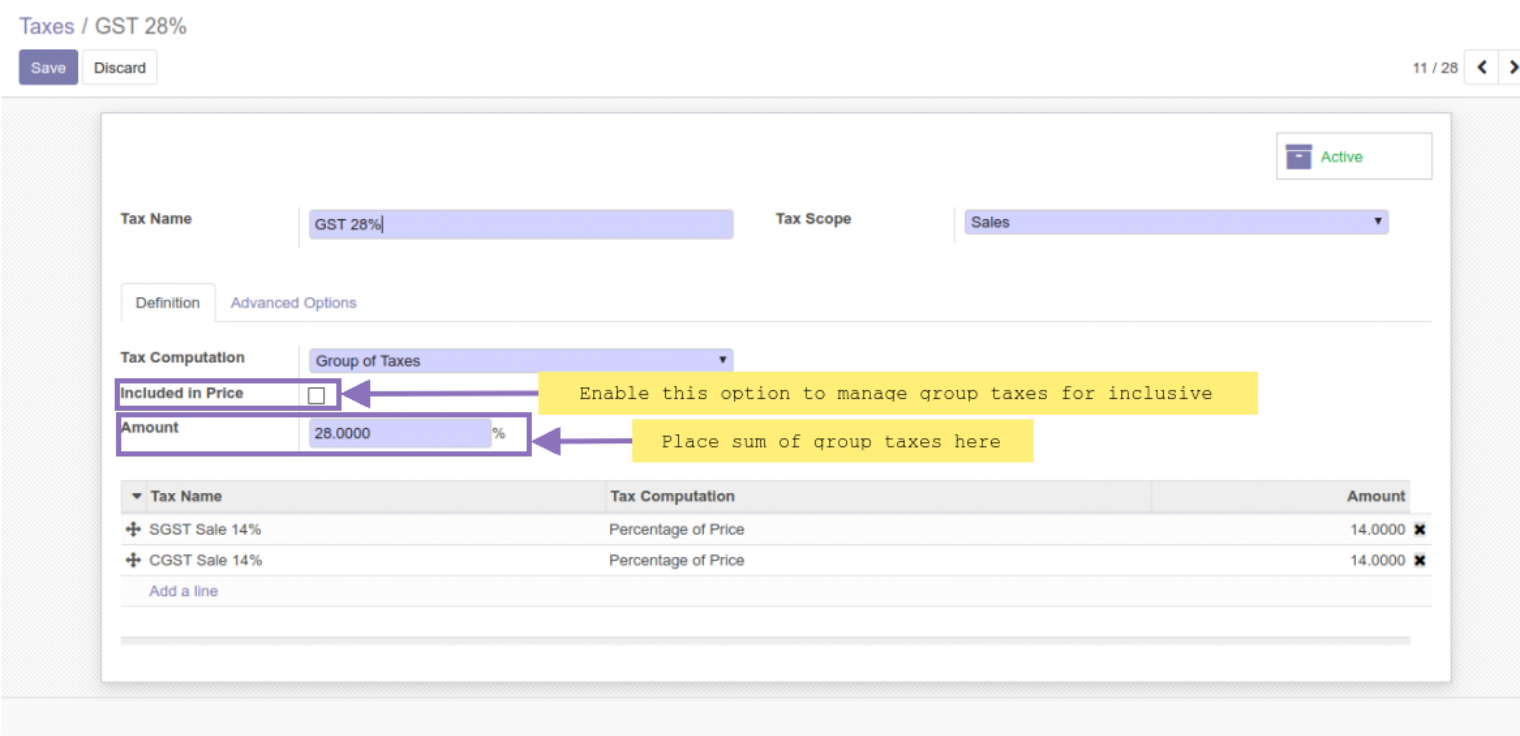The height and width of the screenshot is (736, 1520).
Task: Open the column options caret in table header
Action: [136, 496]
